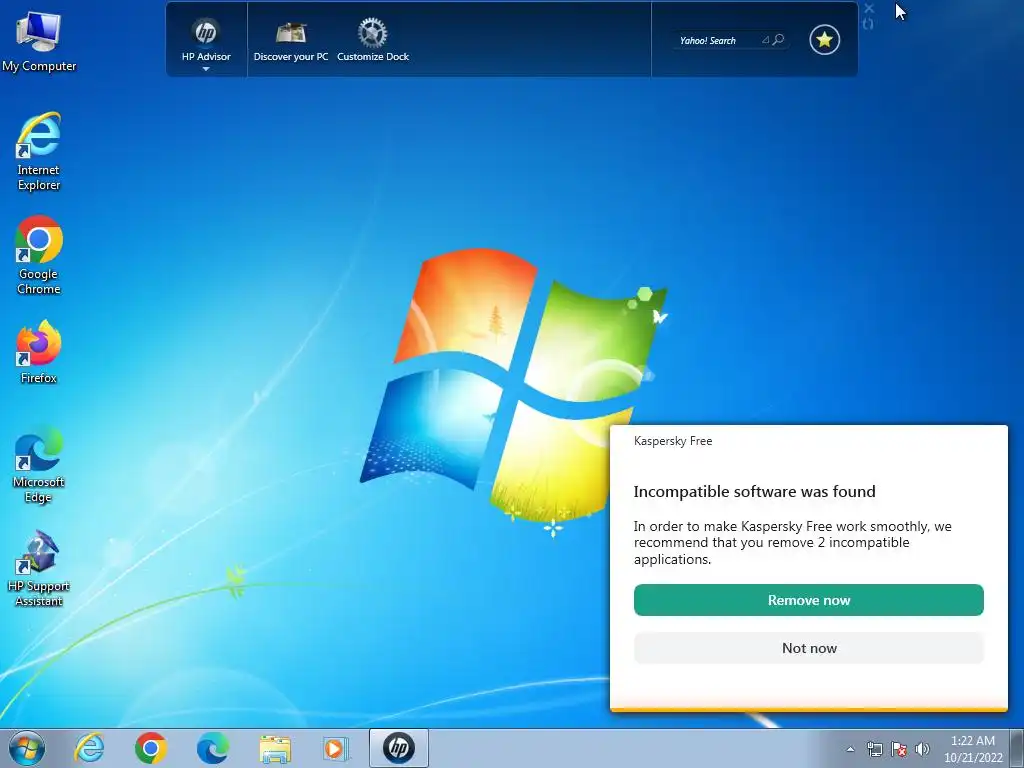
Task: Click the Remove now button
Action: coord(808,600)
